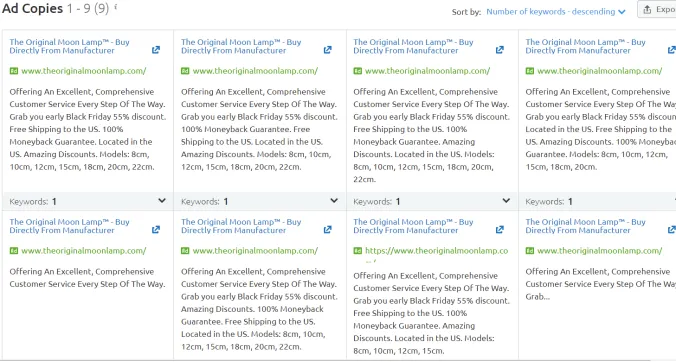Viewport: 676px width, 362px height.
Task: Open external link icon of second bottom-row ad card
Action: pos(328,230)
